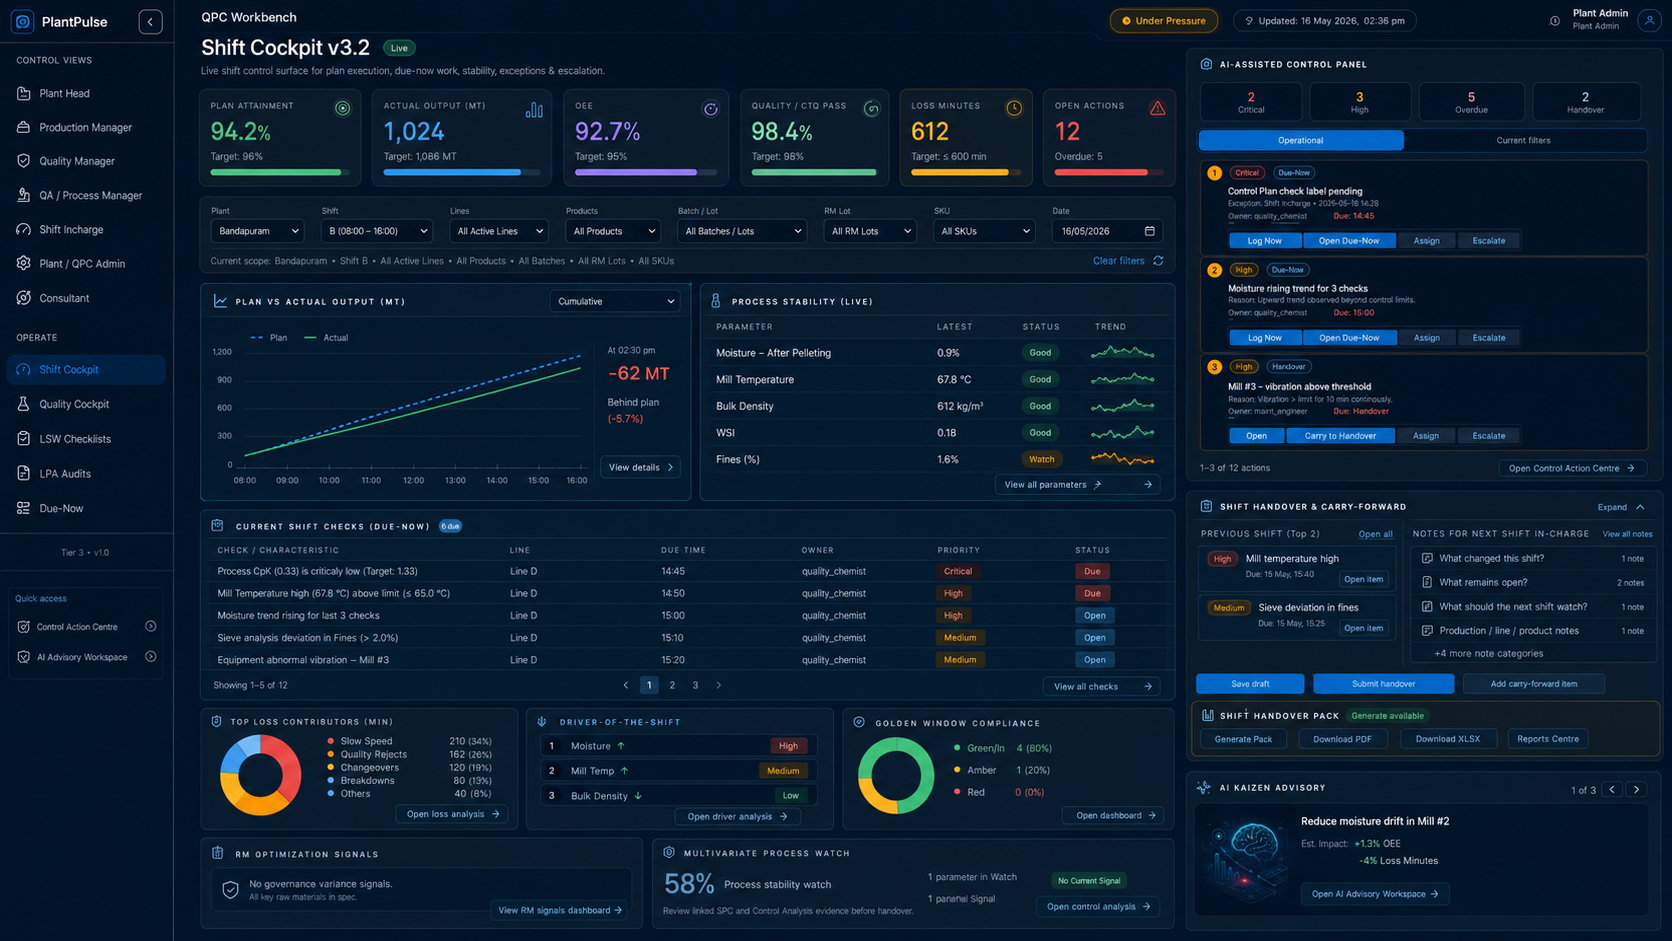Click the Process Stability thermometer icon
1672x941 pixels.
pyautogui.click(x=716, y=301)
